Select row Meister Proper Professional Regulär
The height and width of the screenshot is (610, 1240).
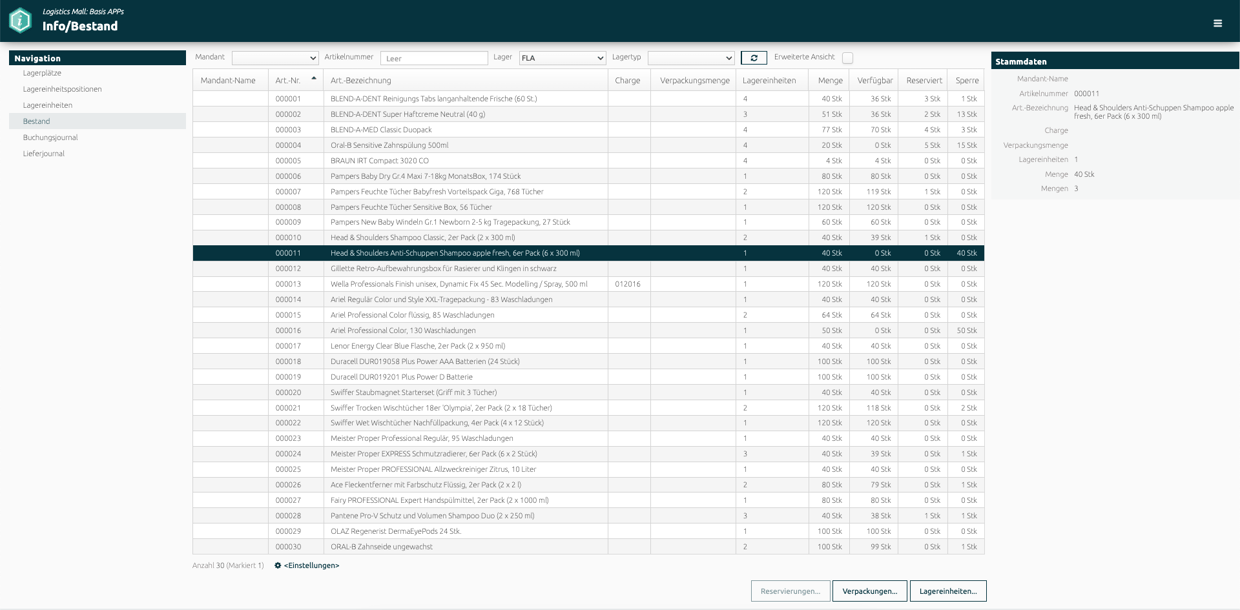[588, 438]
